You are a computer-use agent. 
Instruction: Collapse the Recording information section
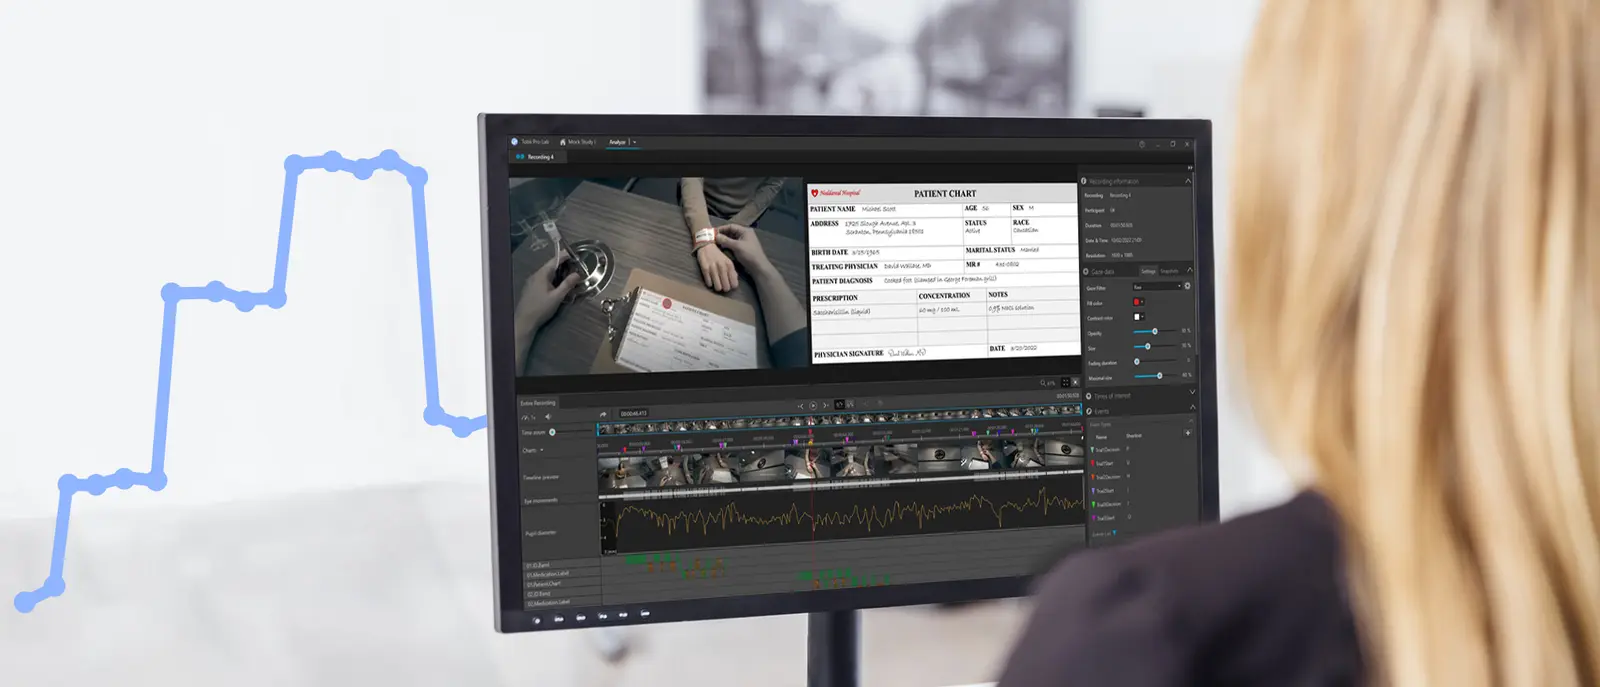point(1188,181)
